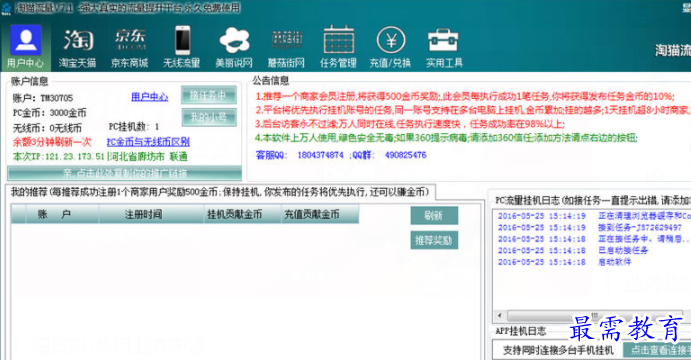
Task: Click the app logo in title bar
Action: point(6,8)
